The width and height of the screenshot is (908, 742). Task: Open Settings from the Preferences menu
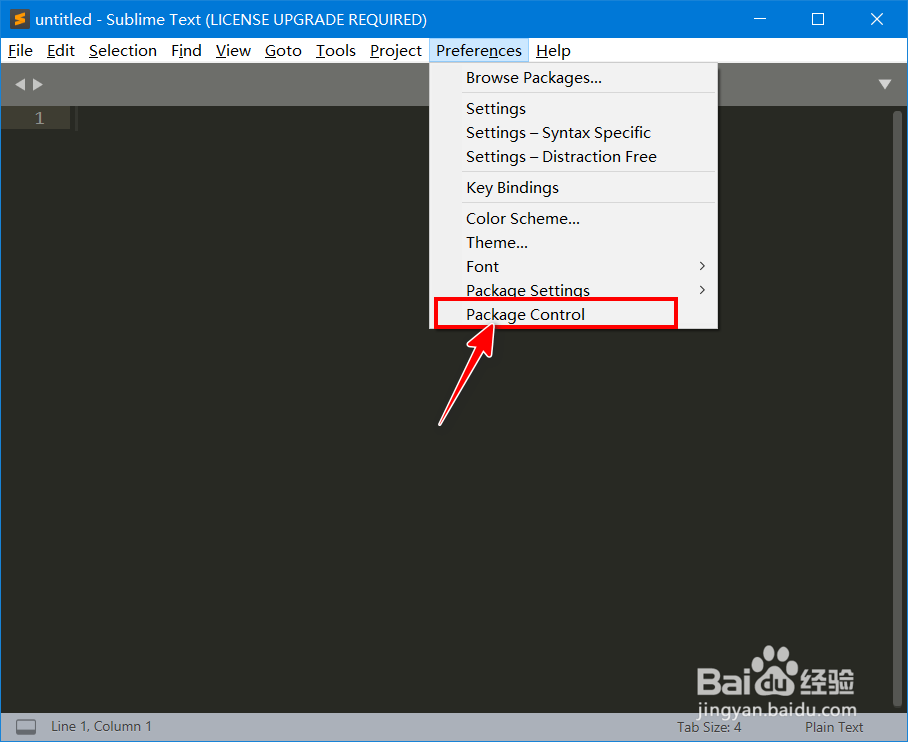[x=573, y=109]
